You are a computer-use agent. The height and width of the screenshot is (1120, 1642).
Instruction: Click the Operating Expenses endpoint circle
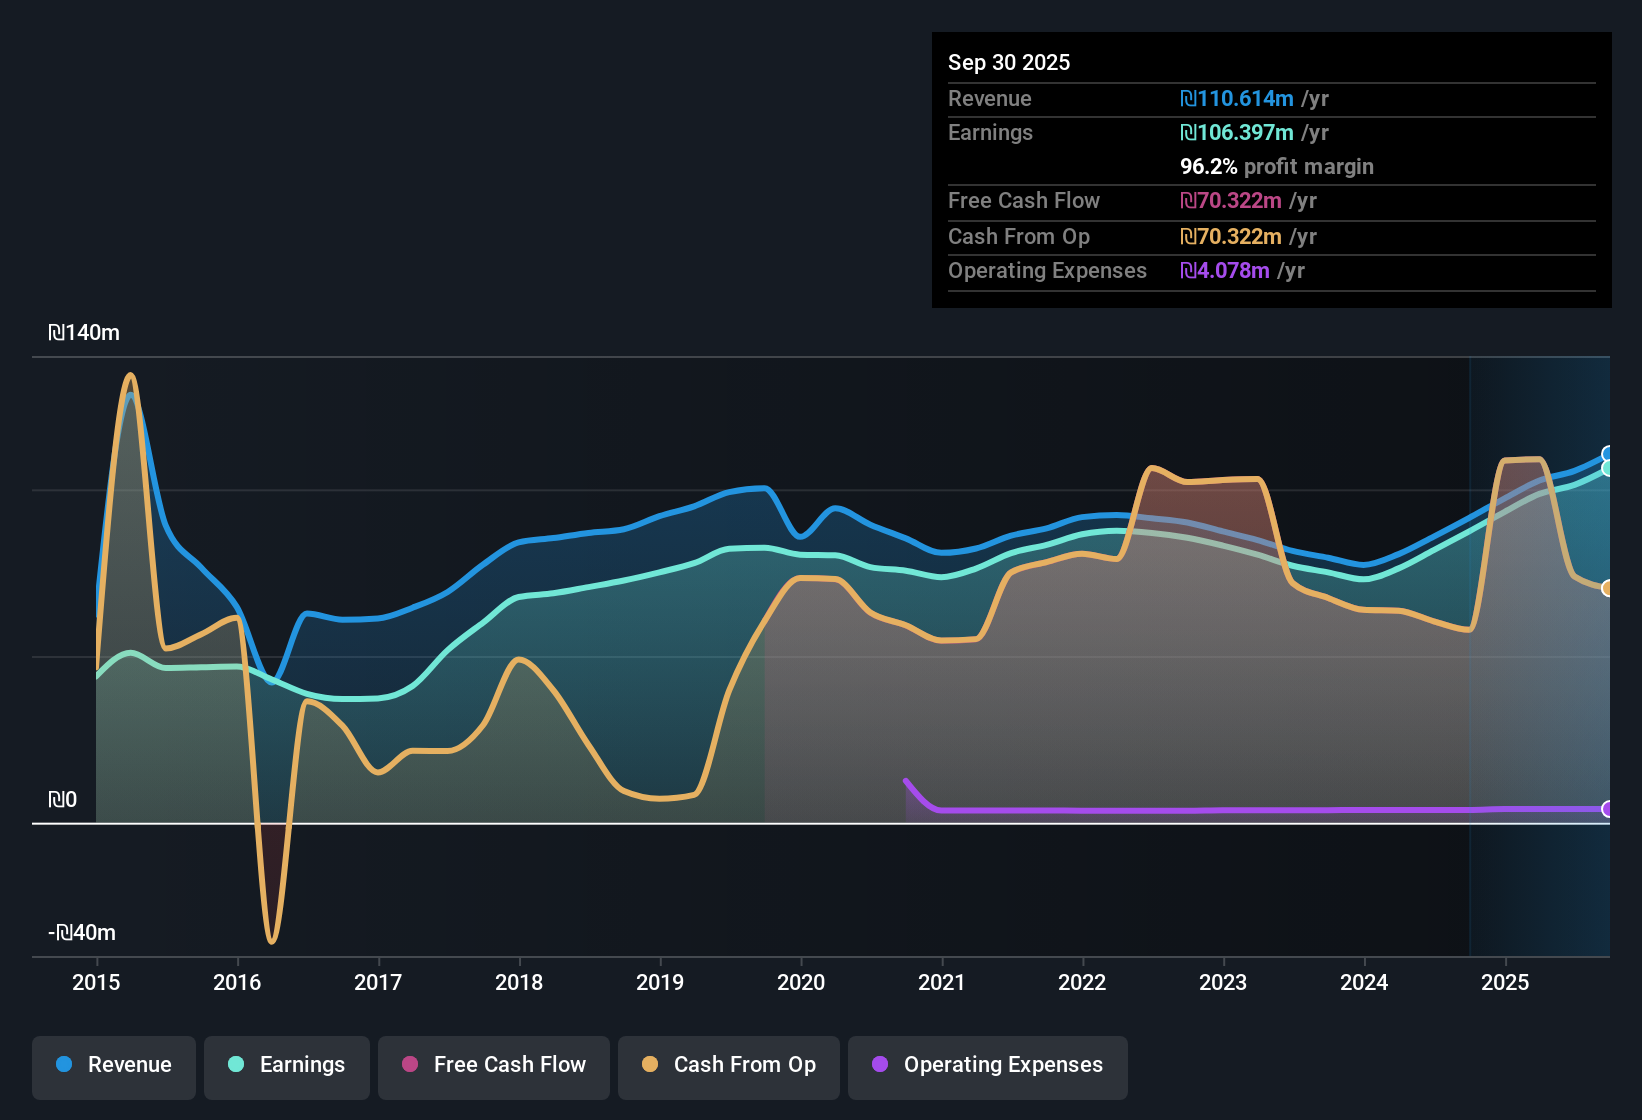1608,810
